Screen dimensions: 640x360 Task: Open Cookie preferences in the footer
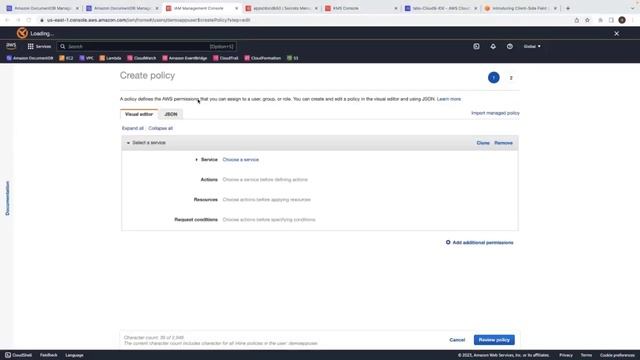617,355
